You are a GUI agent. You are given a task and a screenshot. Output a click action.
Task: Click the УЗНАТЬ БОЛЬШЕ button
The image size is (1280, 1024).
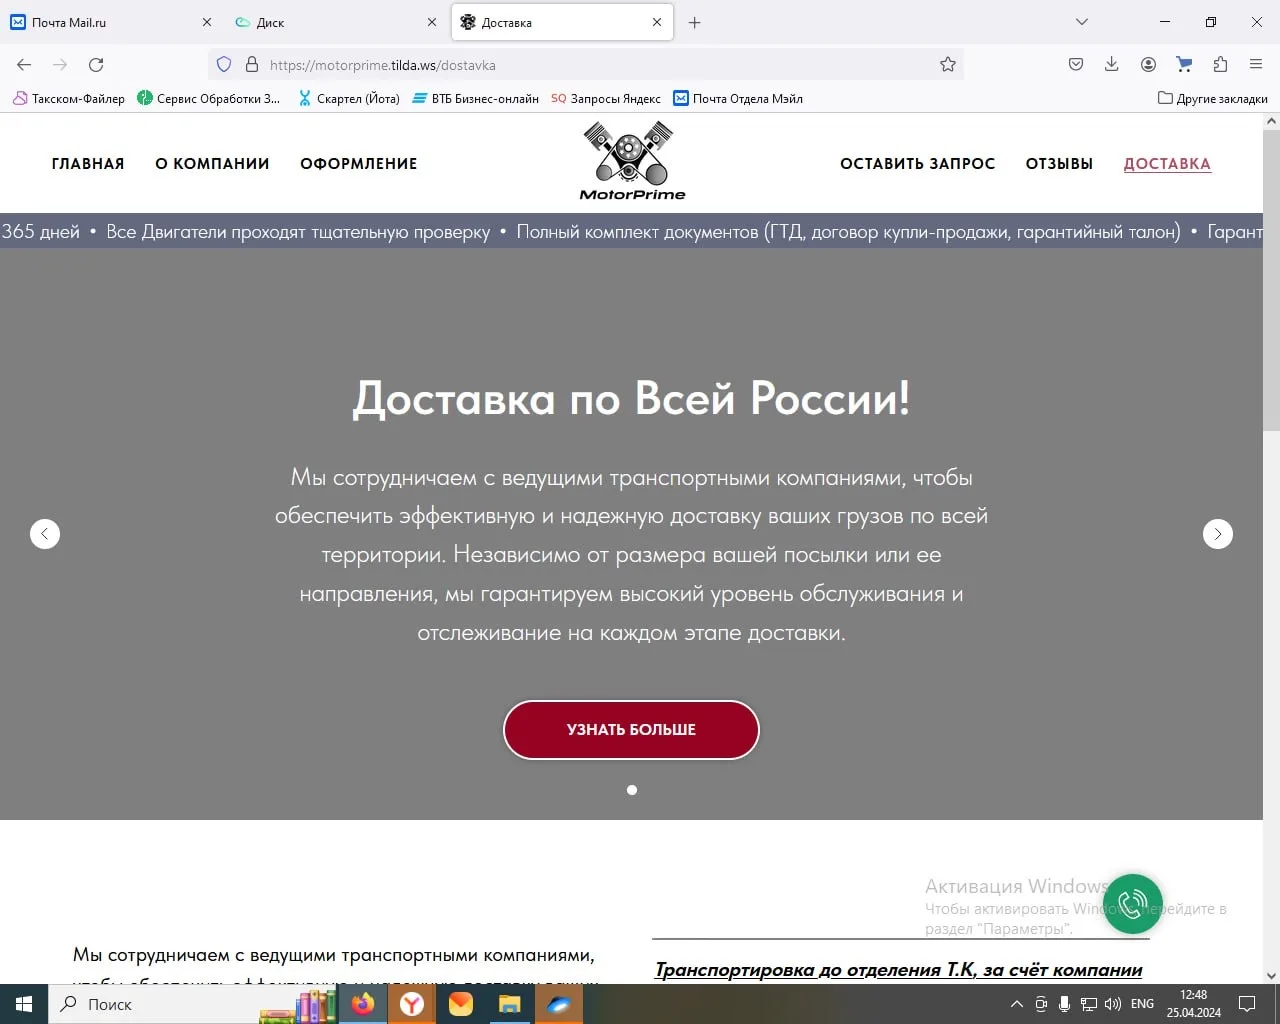tap(631, 730)
